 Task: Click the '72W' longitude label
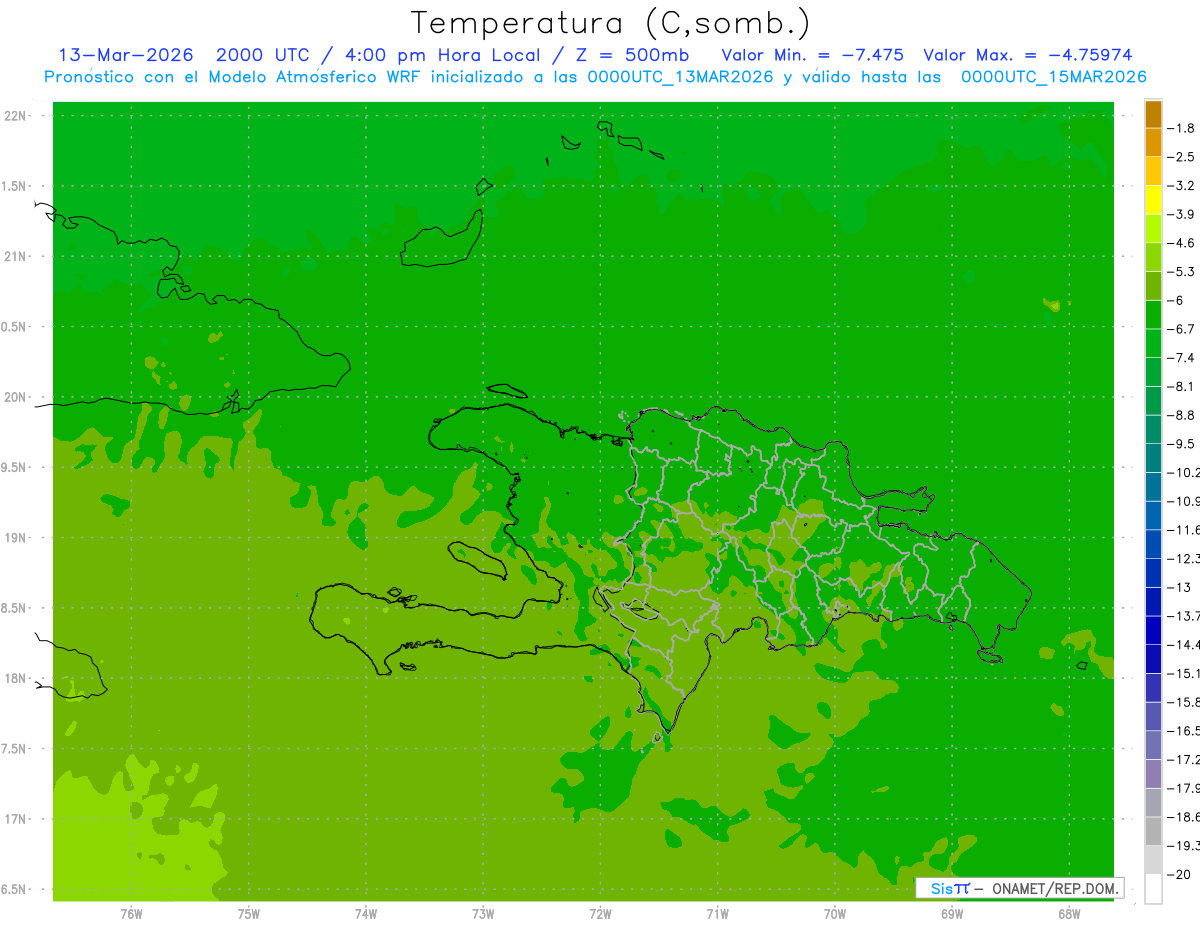[600, 914]
